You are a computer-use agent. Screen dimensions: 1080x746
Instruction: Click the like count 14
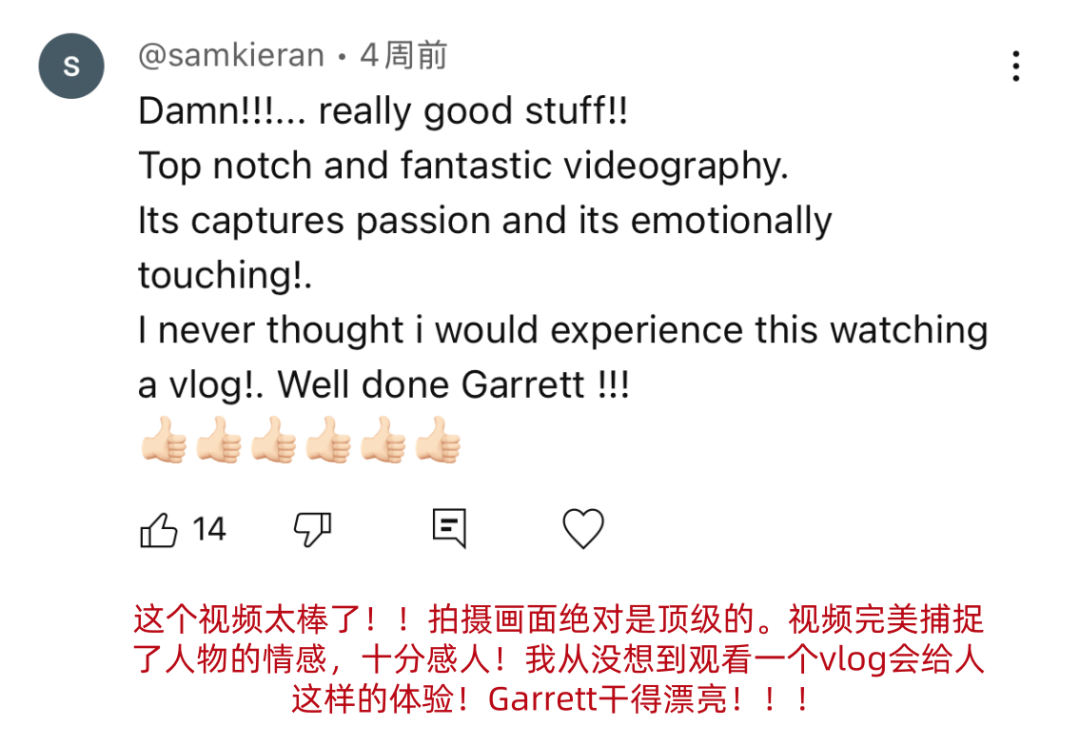pyautogui.click(x=209, y=530)
